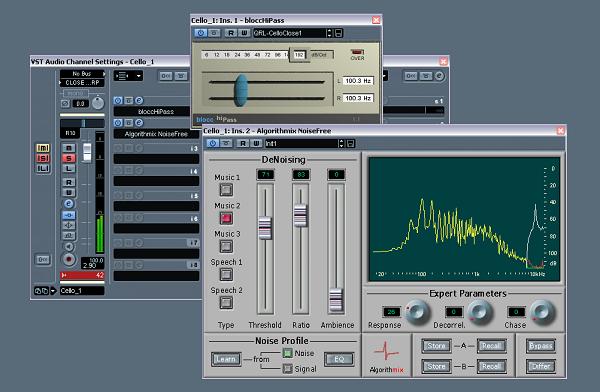
Task: Open the Cello_1 channel name selector
Action: pyautogui.click(x=82, y=291)
